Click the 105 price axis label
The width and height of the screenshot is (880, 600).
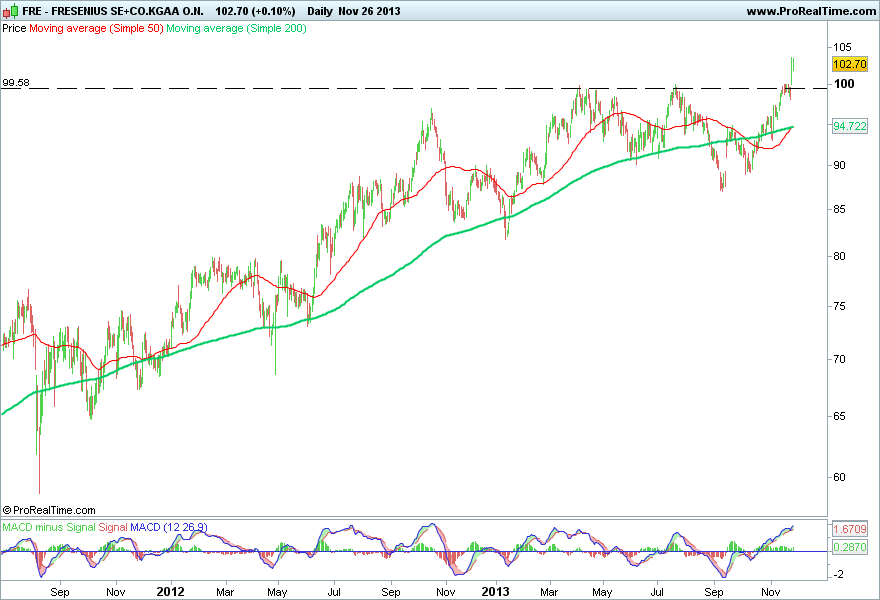click(x=842, y=47)
